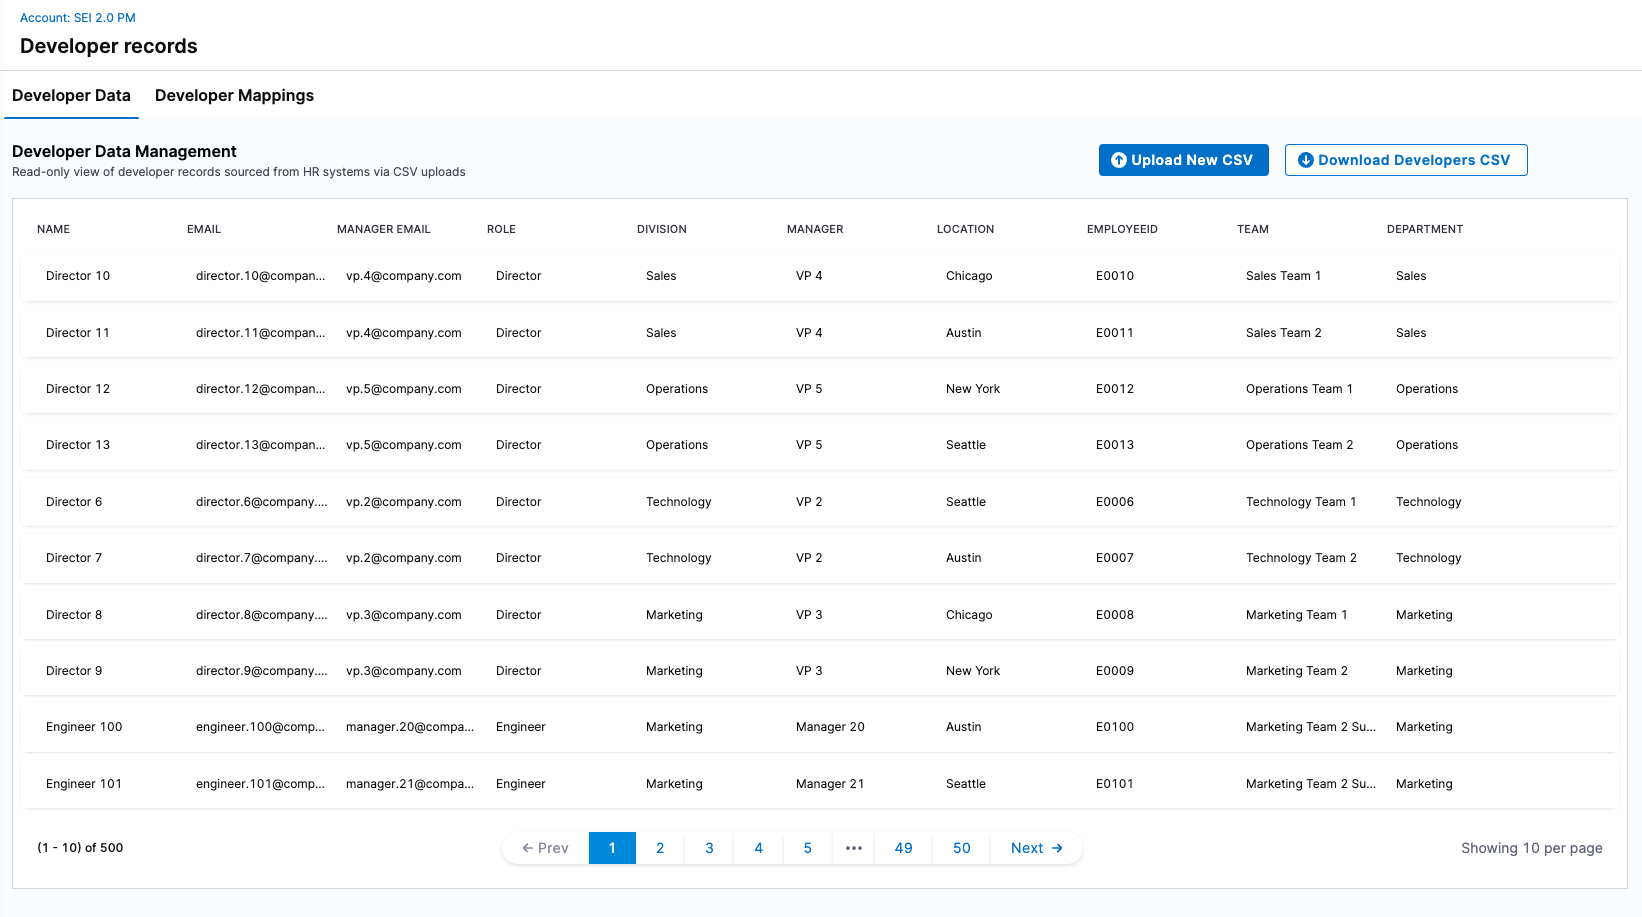Go to last page 50
Image resolution: width=1642 pixels, height=917 pixels.
(961, 848)
